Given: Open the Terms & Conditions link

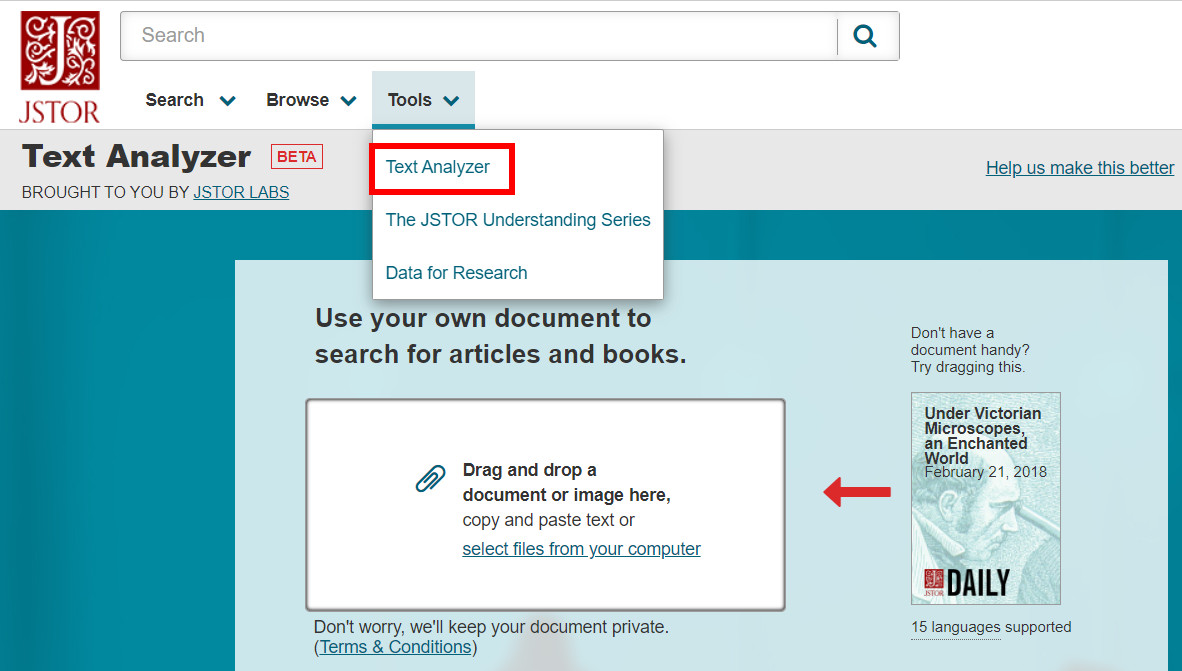Looking at the screenshot, I should pyautogui.click(x=396, y=647).
